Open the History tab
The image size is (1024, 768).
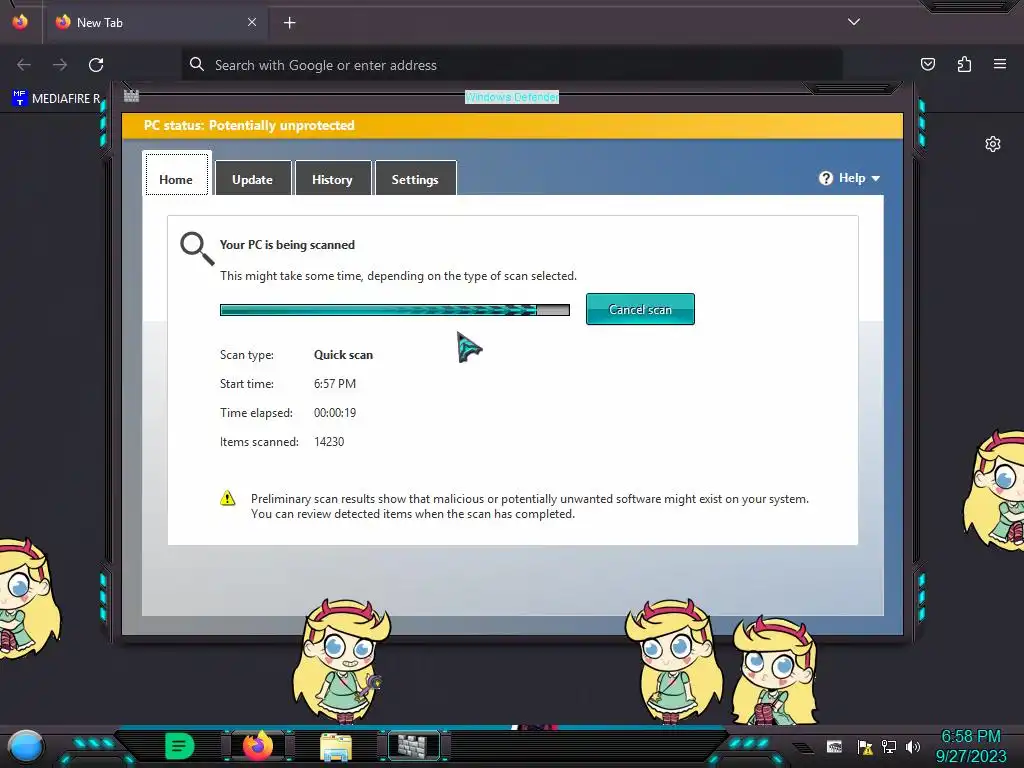(x=332, y=179)
